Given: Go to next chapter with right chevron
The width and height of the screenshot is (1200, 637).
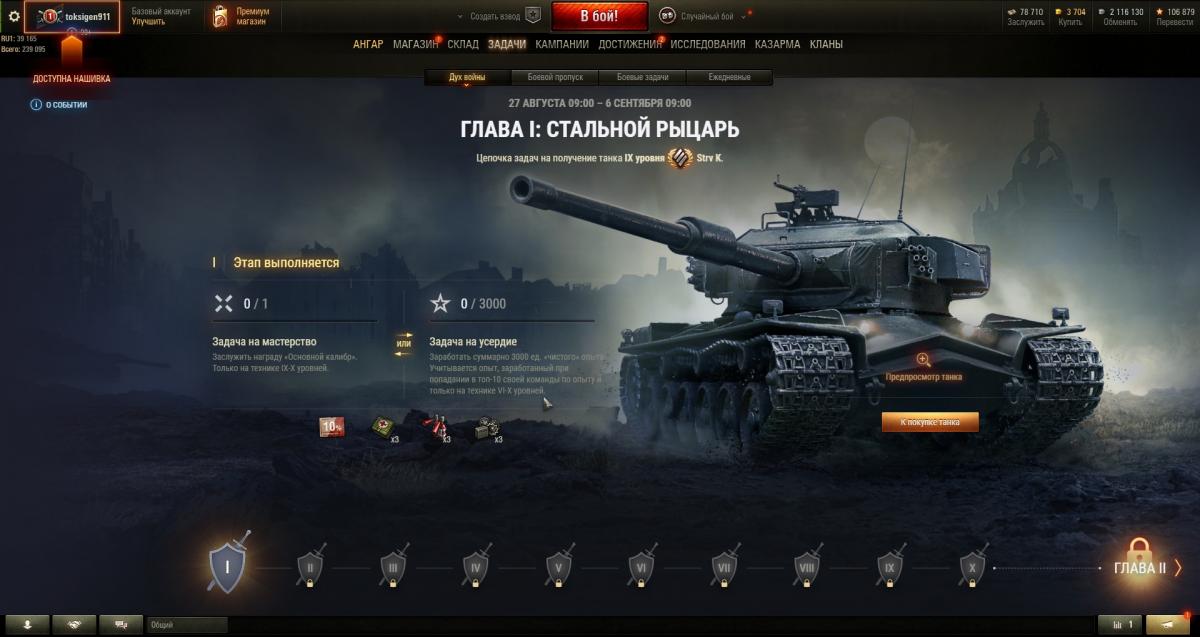Looking at the screenshot, I should 1178,568.
